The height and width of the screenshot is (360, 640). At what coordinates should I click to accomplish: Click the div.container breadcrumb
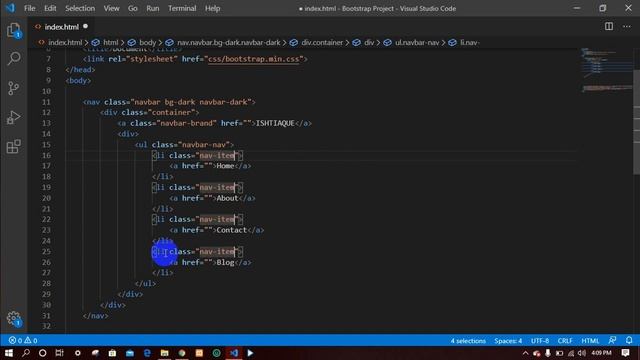pos(322,42)
